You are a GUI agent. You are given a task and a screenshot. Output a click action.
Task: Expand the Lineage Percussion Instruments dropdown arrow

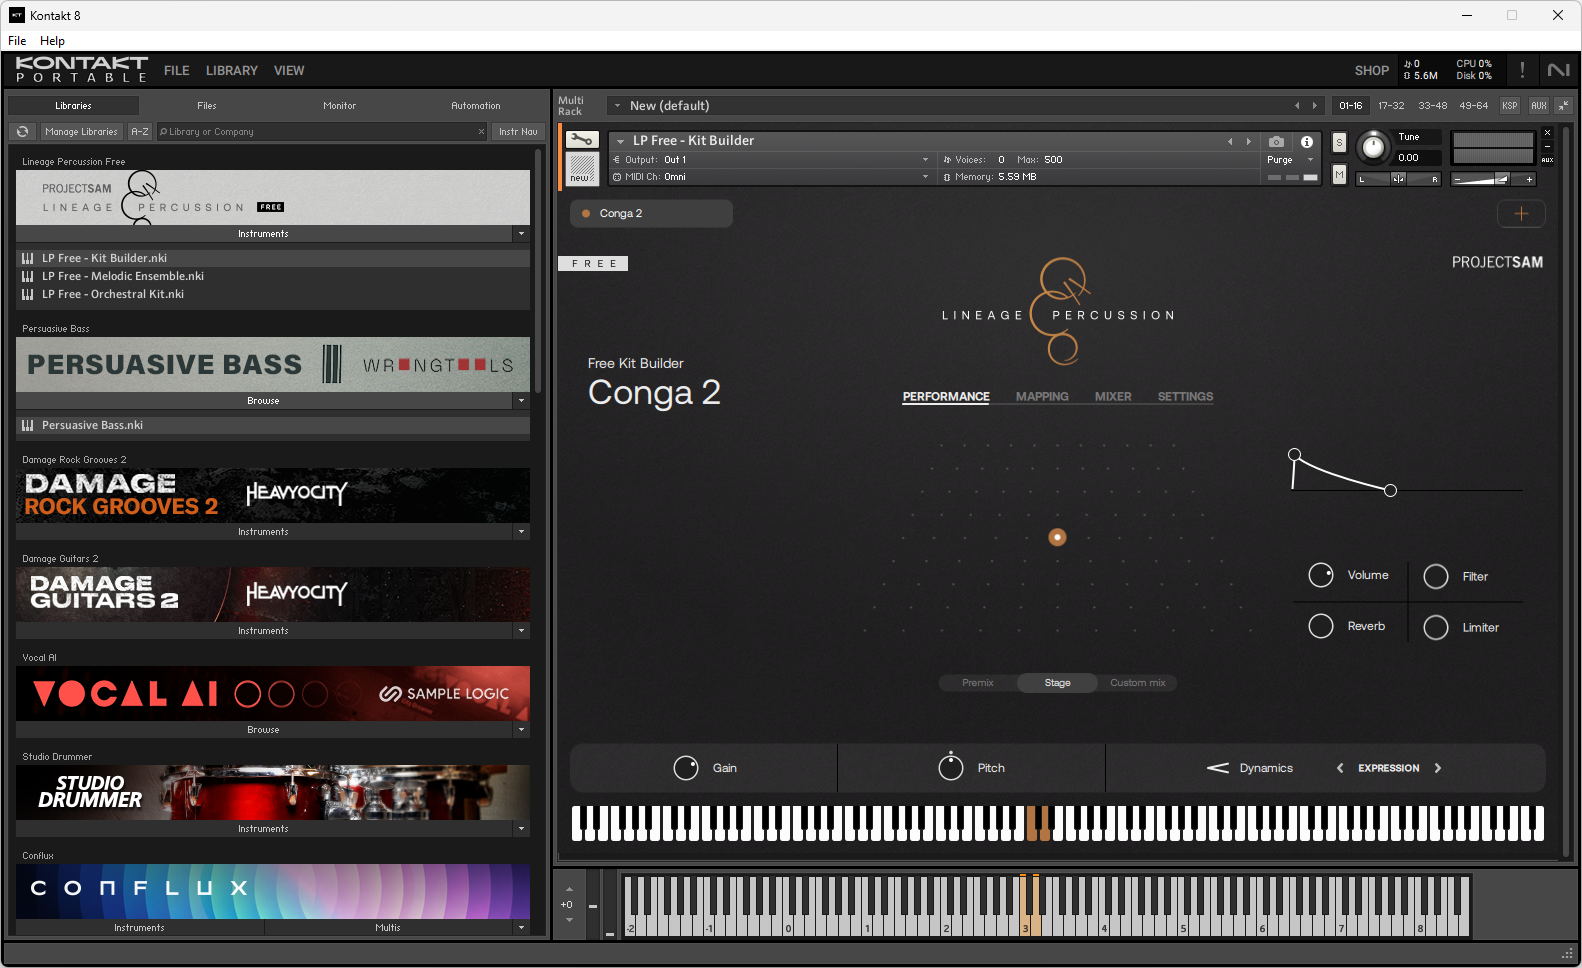[x=521, y=233]
